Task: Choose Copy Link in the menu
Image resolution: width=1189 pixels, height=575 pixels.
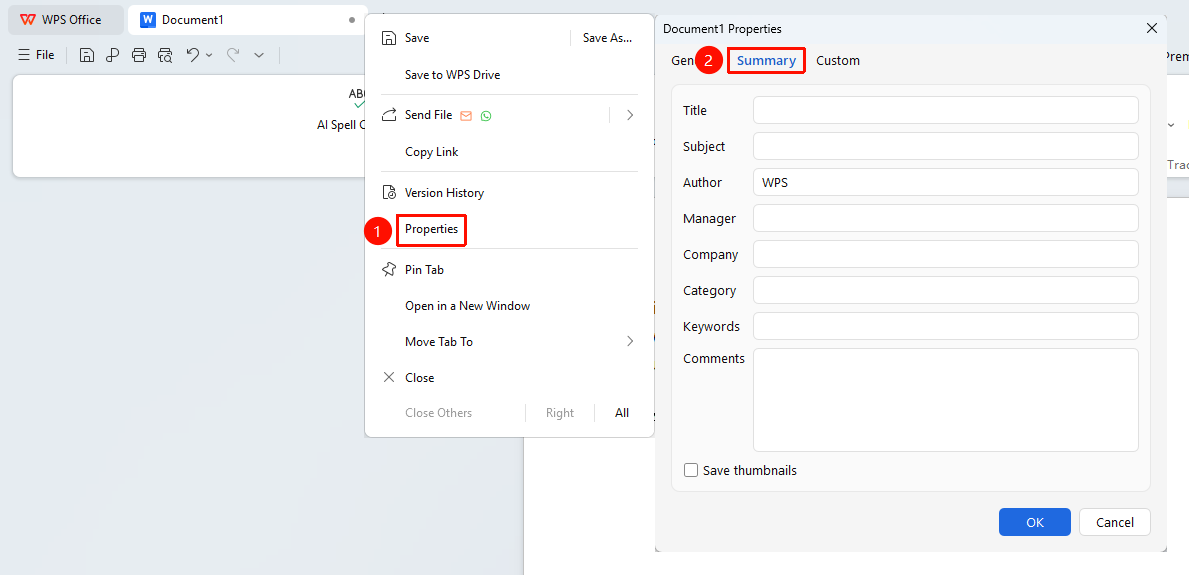Action: (431, 152)
